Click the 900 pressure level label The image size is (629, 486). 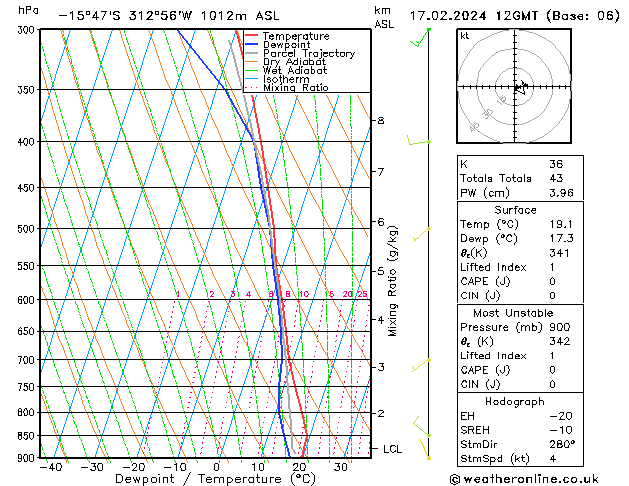(28, 458)
